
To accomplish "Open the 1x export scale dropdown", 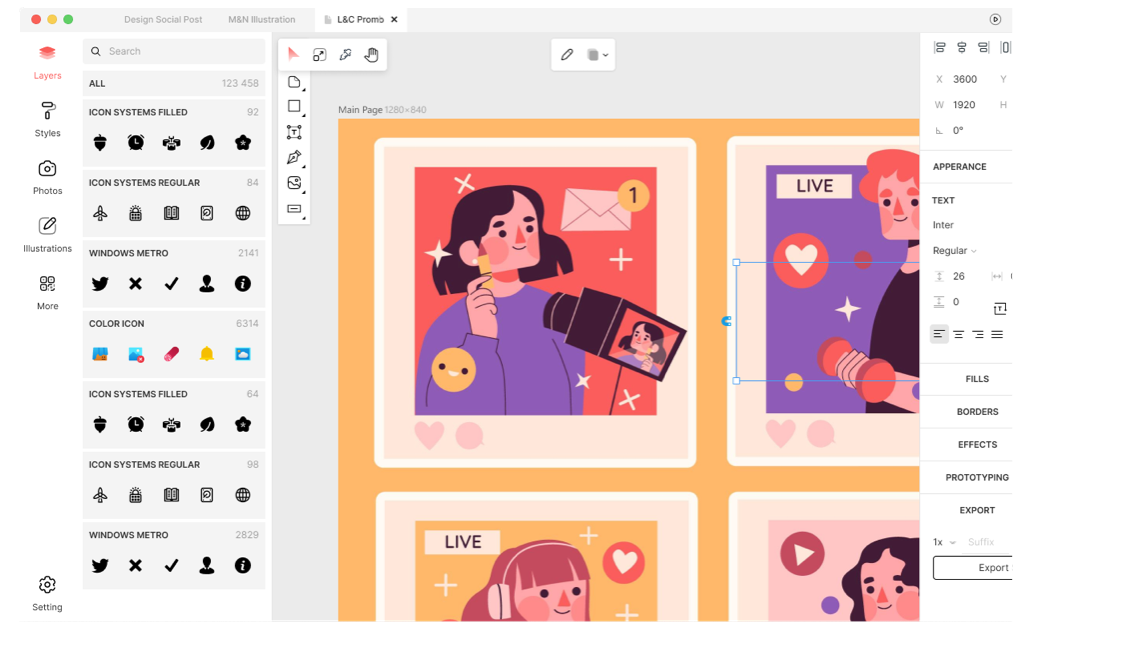I will [x=944, y=542].
